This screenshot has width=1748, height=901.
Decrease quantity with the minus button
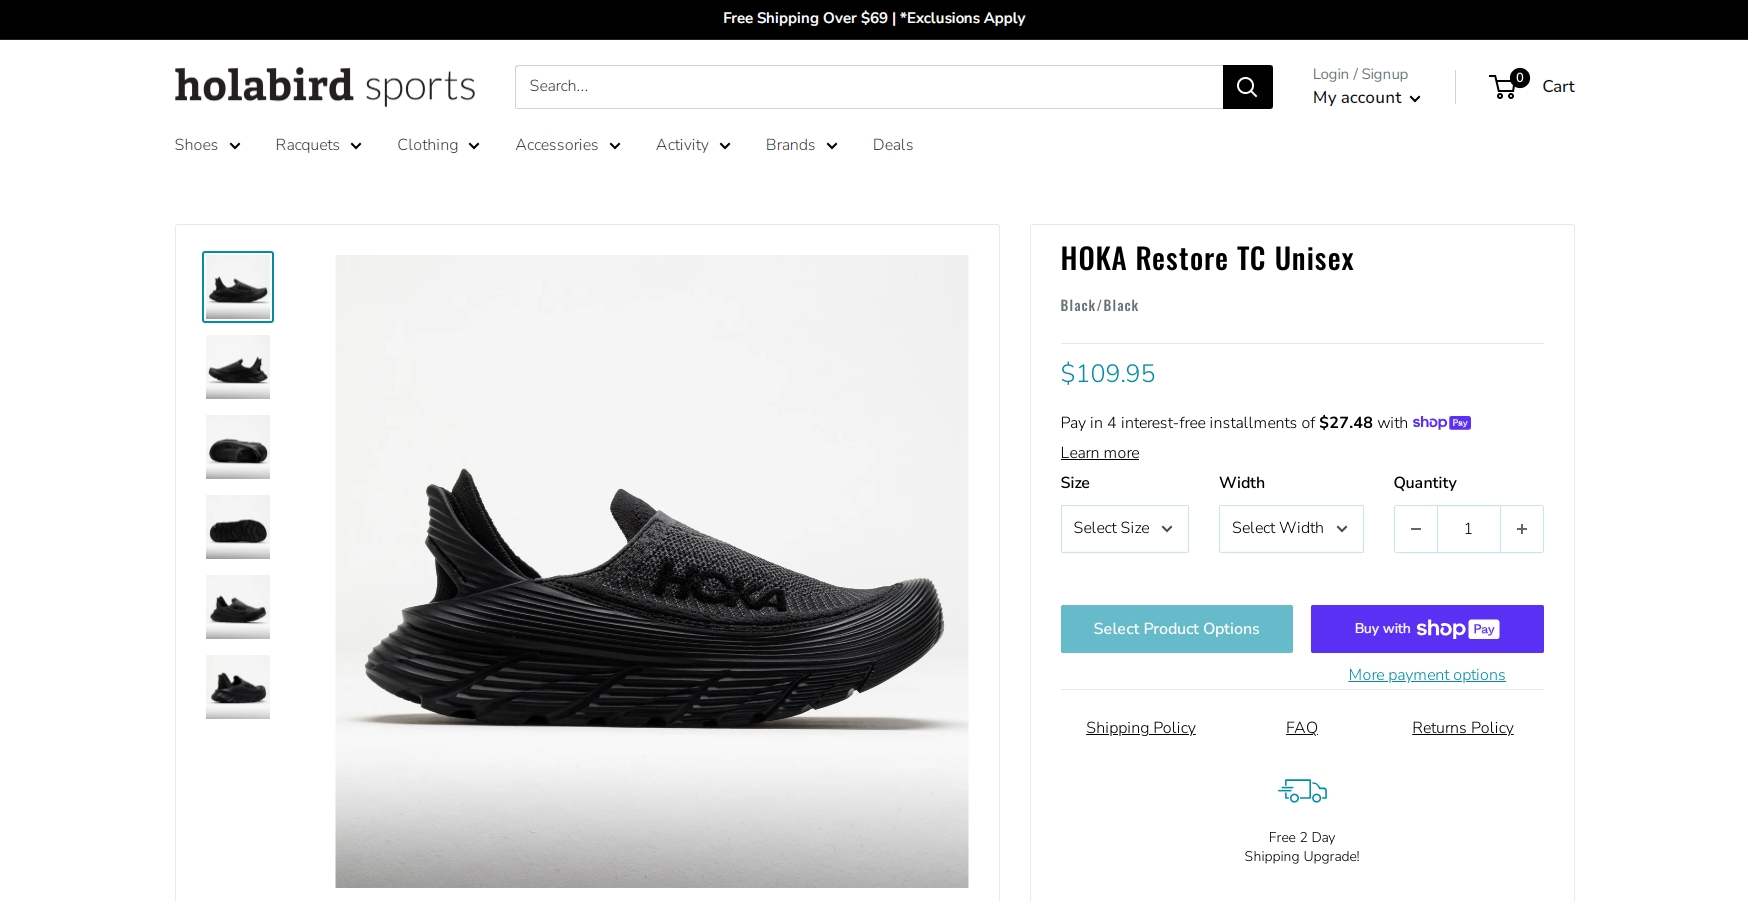click(1416, 529)
